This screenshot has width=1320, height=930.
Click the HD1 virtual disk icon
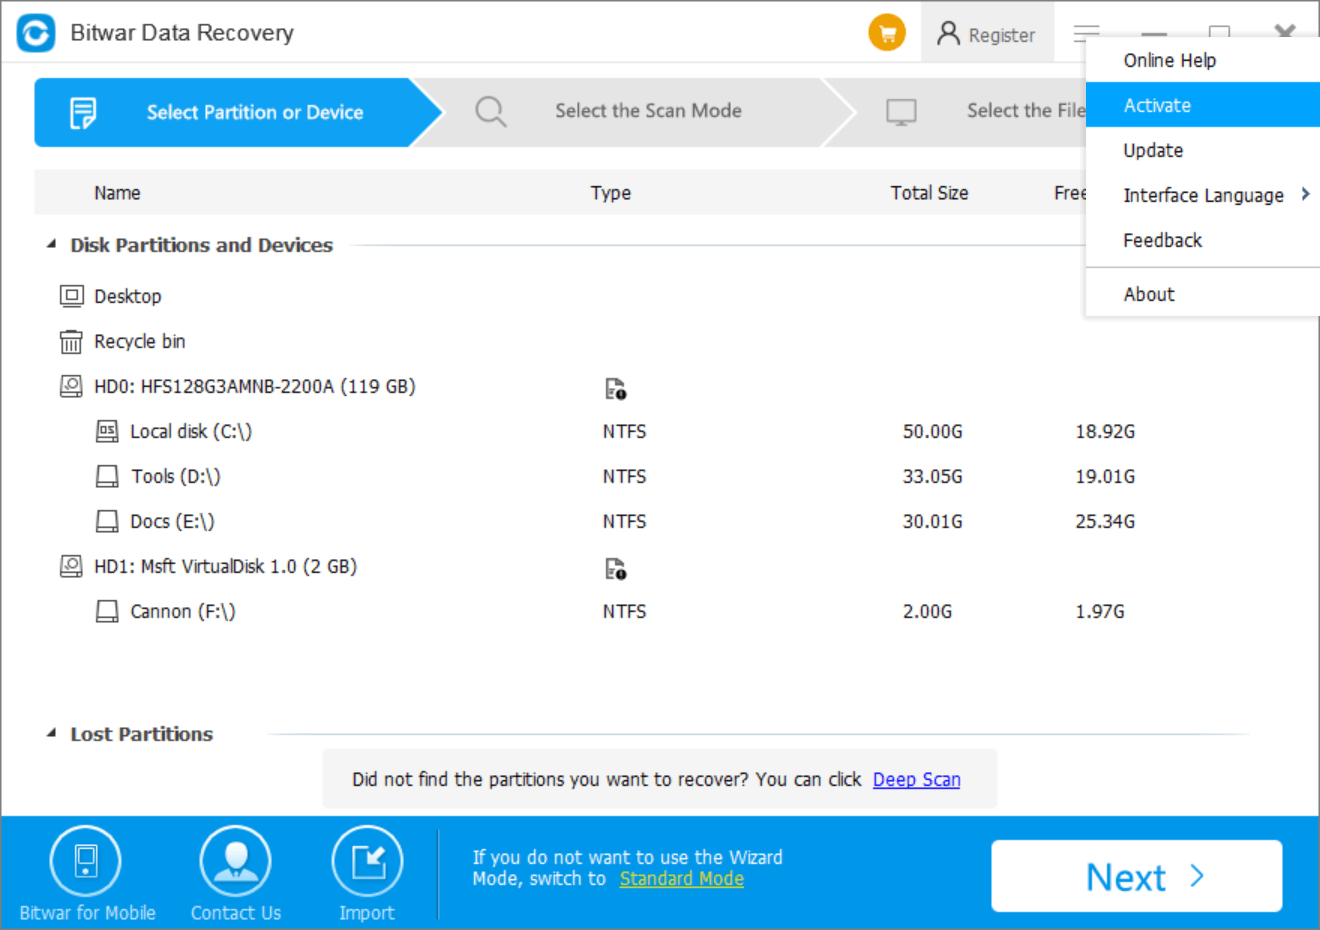pos(71,566)
